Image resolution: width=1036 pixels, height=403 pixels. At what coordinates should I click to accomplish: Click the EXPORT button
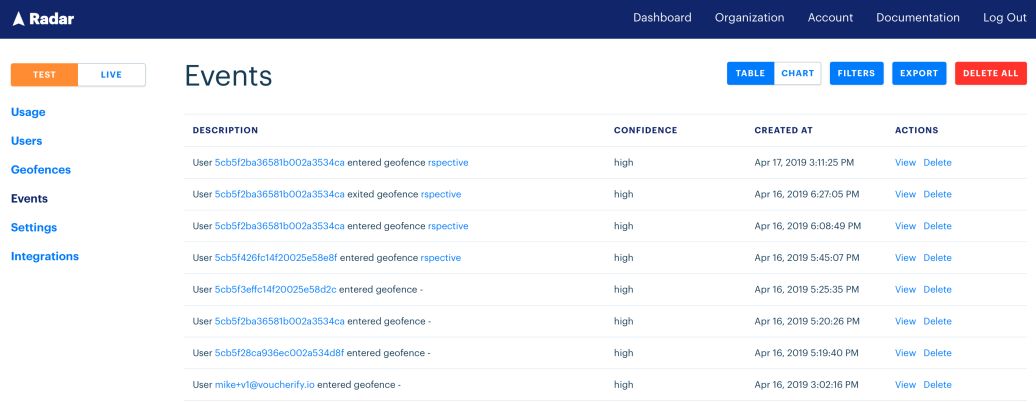tap(918, 73)
